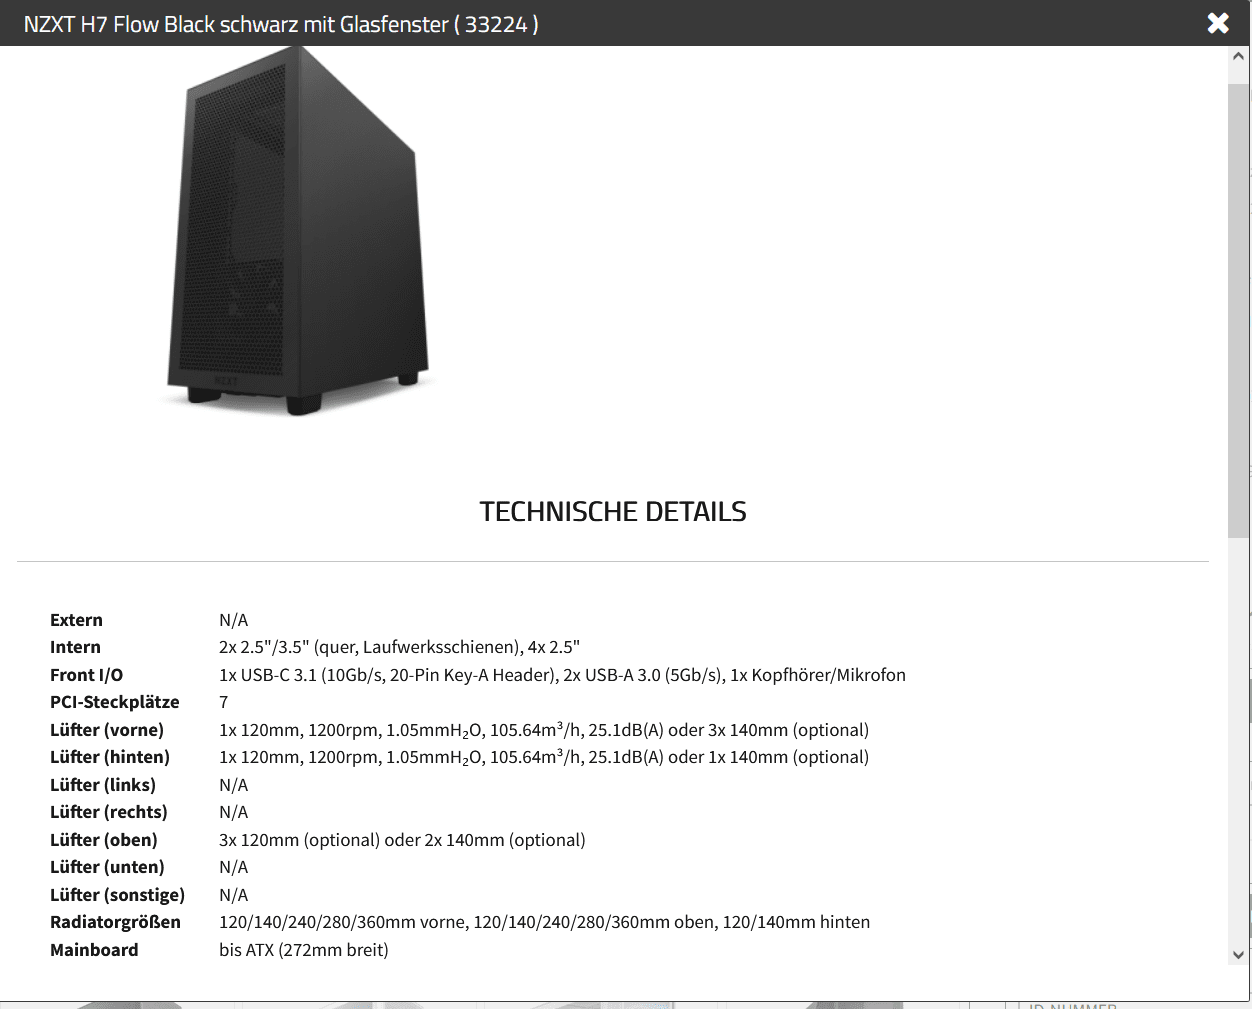This screenshot has height=1009, width=1252.
Task: Click the value '3x 120mm (optional) oder 2x 140mm (optional)'
Action: point(402,840)
